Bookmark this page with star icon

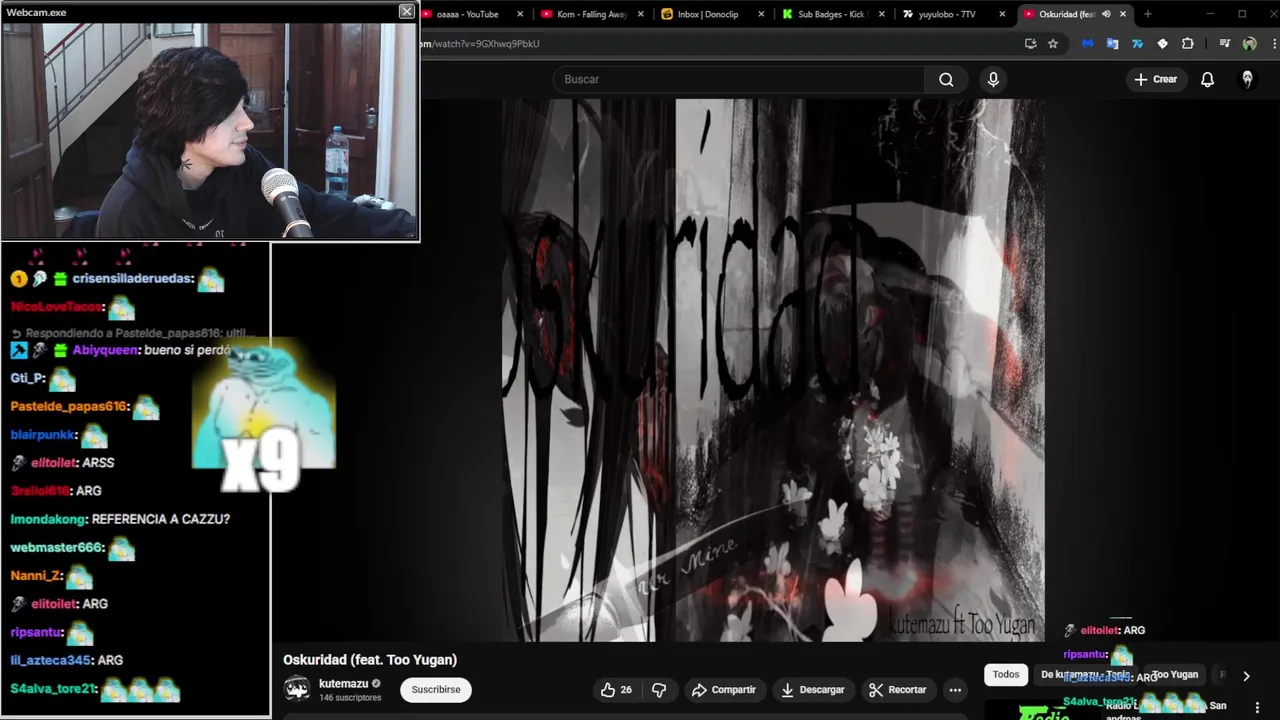[1053, 44]
